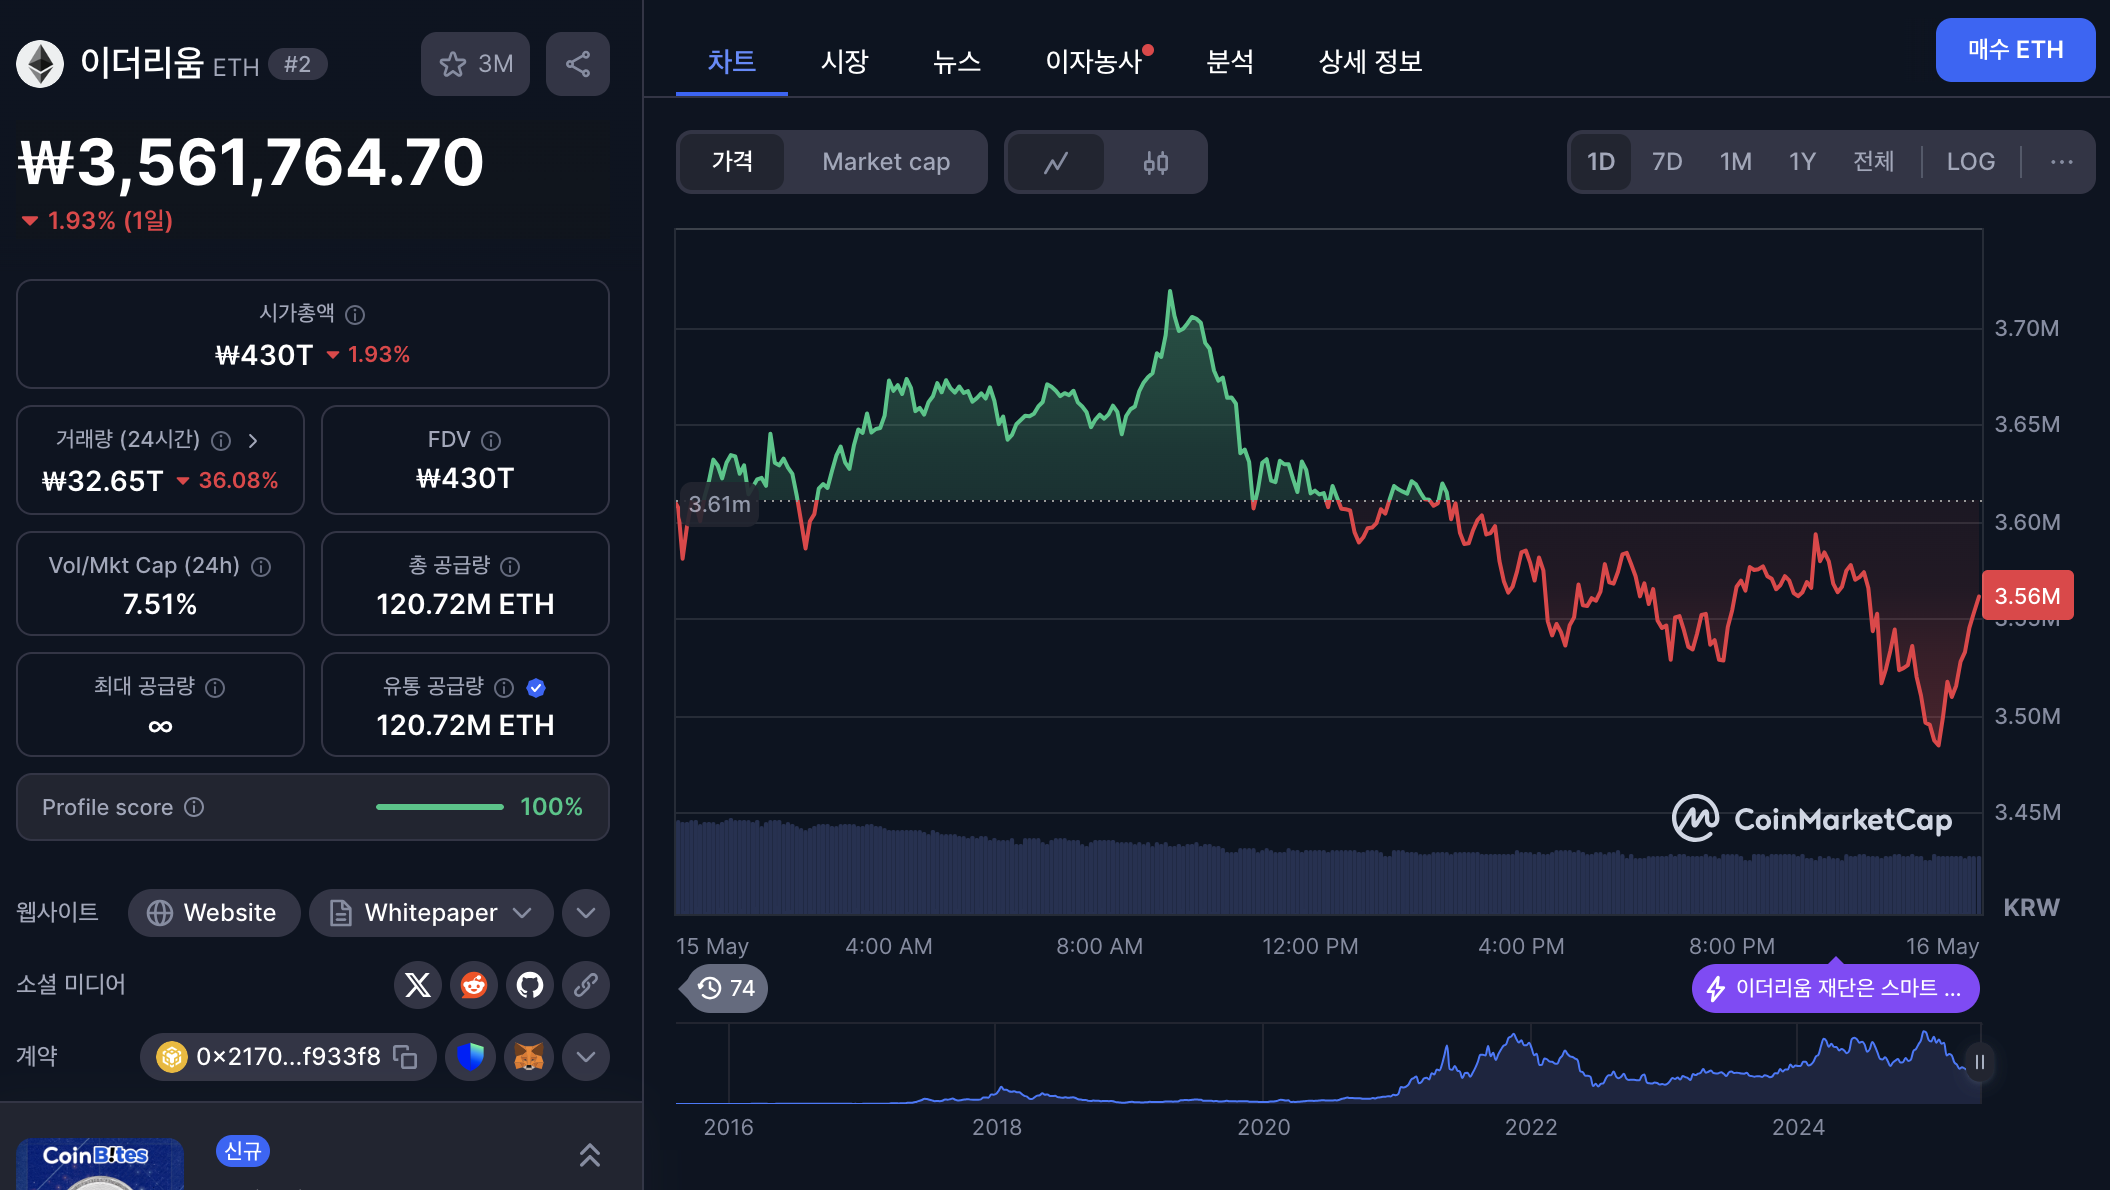Copy the contract address 0x2170...f933f8

[x=405, y=1057]
